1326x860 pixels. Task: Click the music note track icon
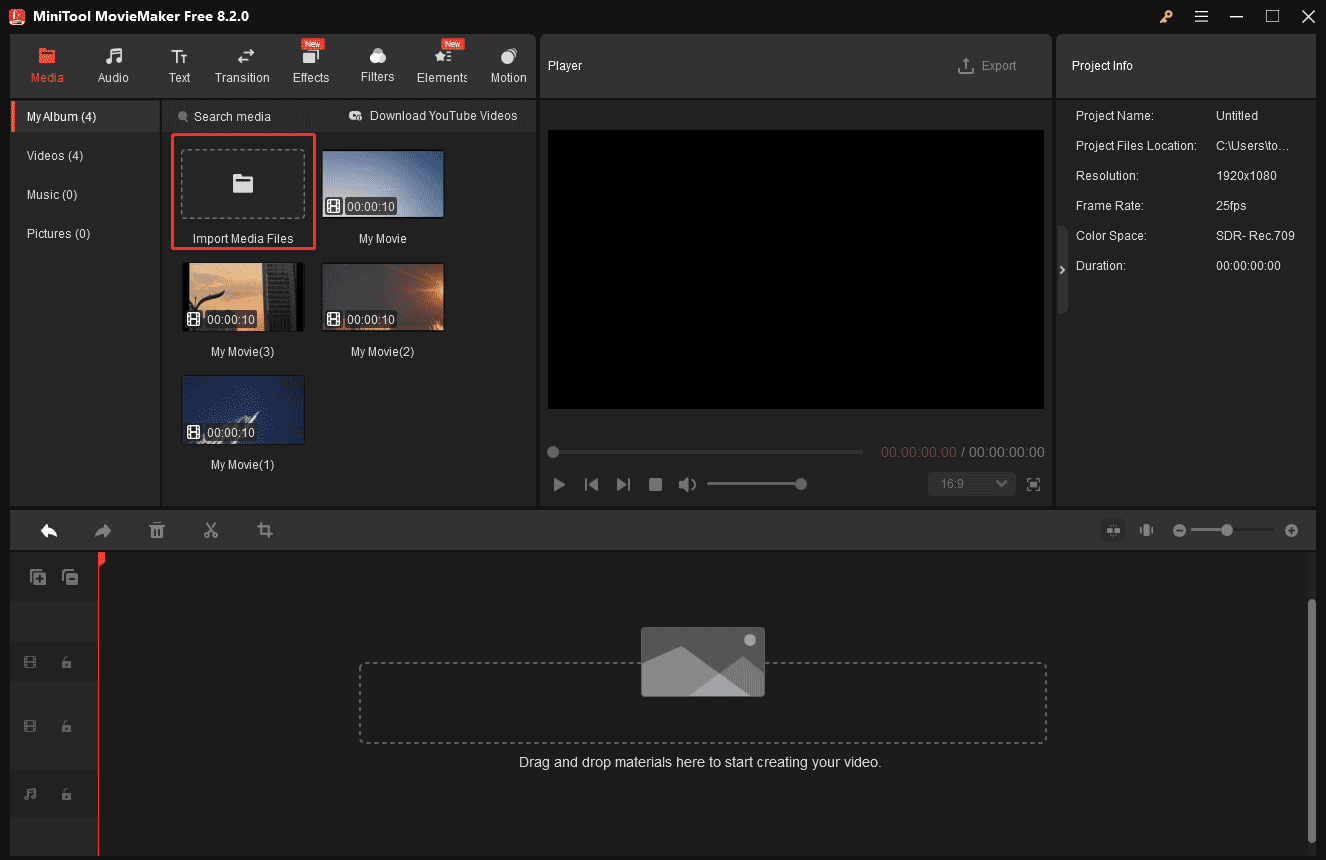pos(30,794)
